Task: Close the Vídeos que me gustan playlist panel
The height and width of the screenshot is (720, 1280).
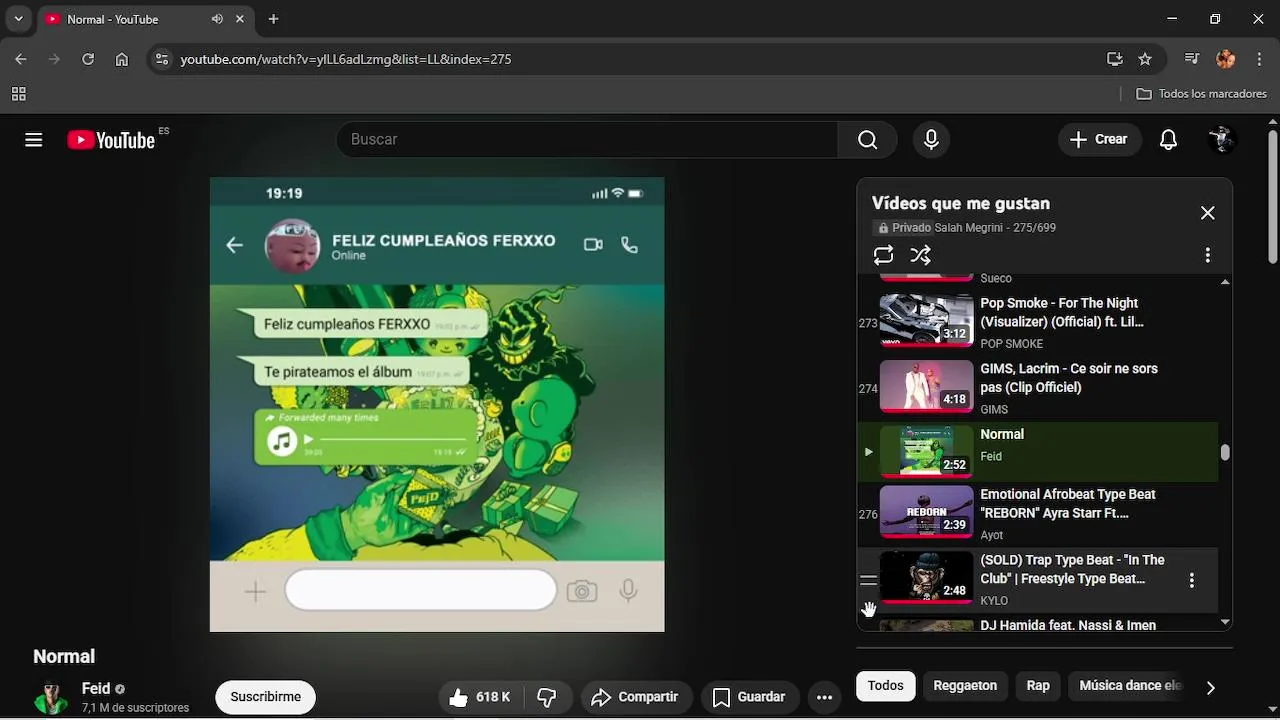Action: point(1208,213)
